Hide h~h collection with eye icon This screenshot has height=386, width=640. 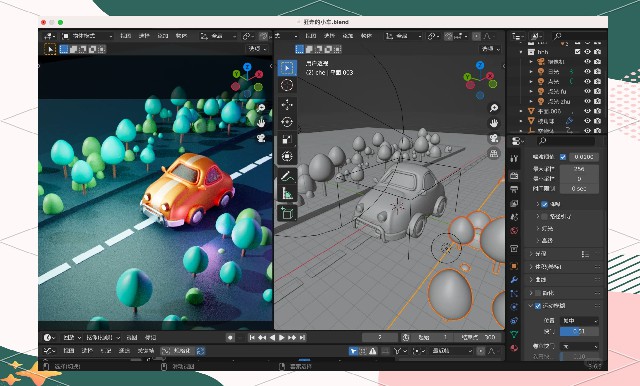pos(588,52)
